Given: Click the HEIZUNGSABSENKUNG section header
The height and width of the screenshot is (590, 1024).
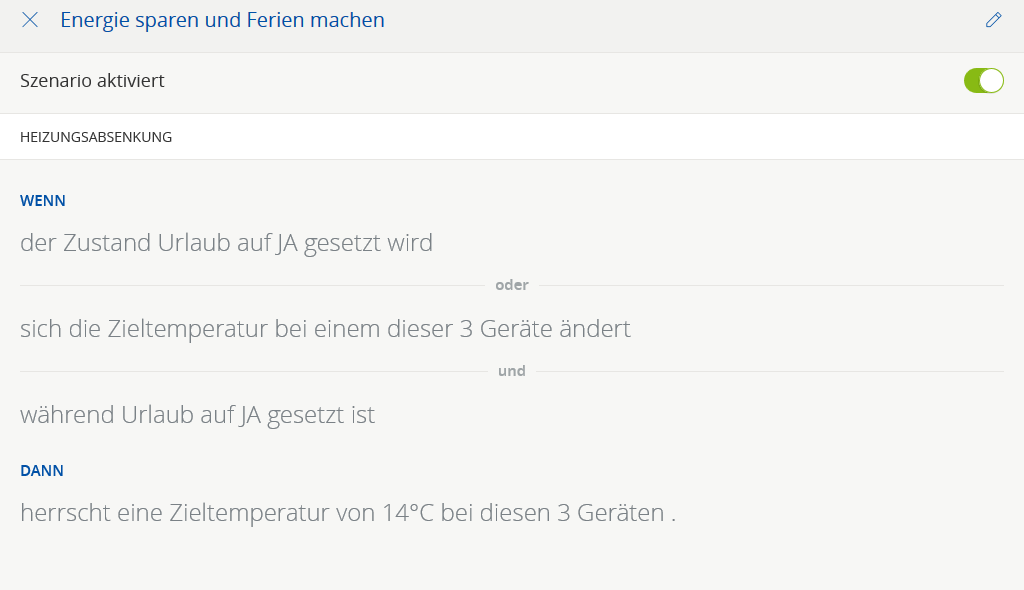Looking at the screenshot, I should 96,137.
